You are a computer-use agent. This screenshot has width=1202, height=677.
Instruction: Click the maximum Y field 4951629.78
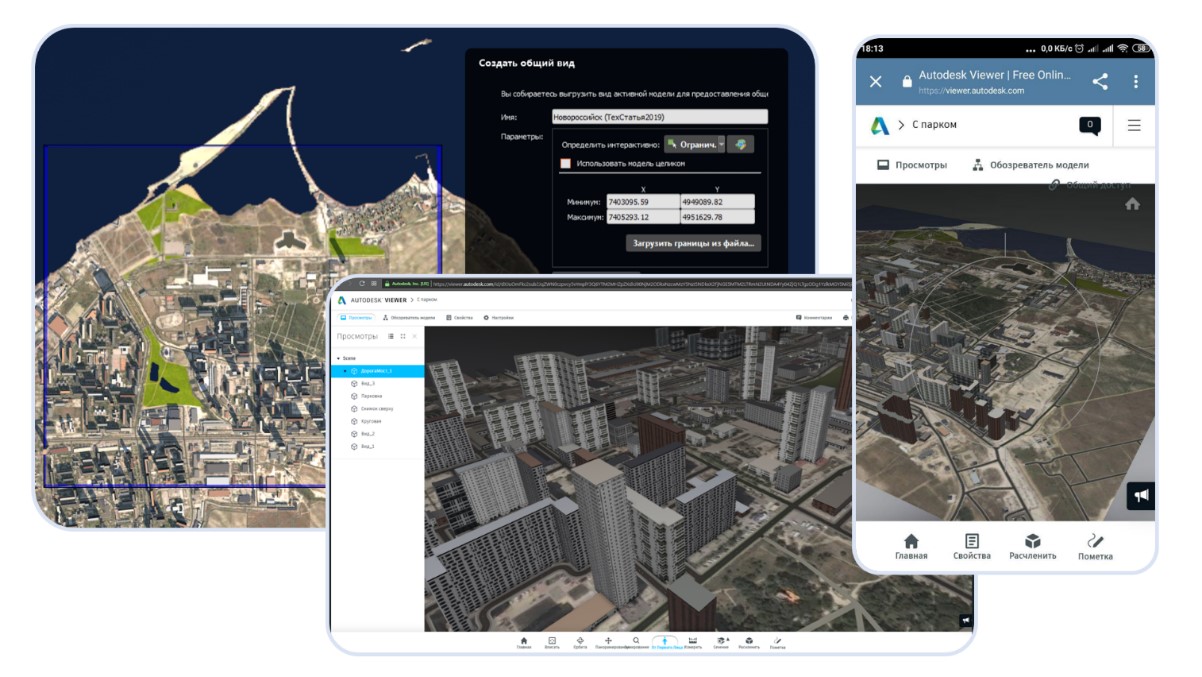717,217
